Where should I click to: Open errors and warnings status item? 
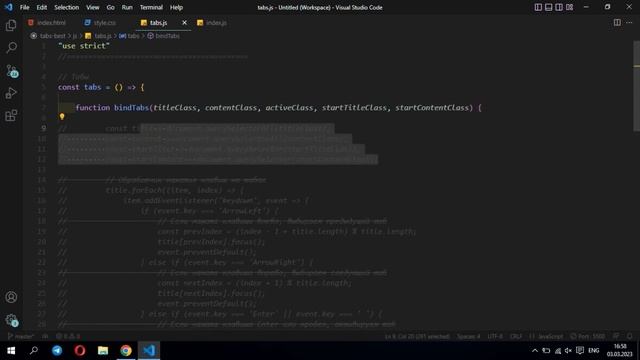pyautogui.click(x=68, y=336)
